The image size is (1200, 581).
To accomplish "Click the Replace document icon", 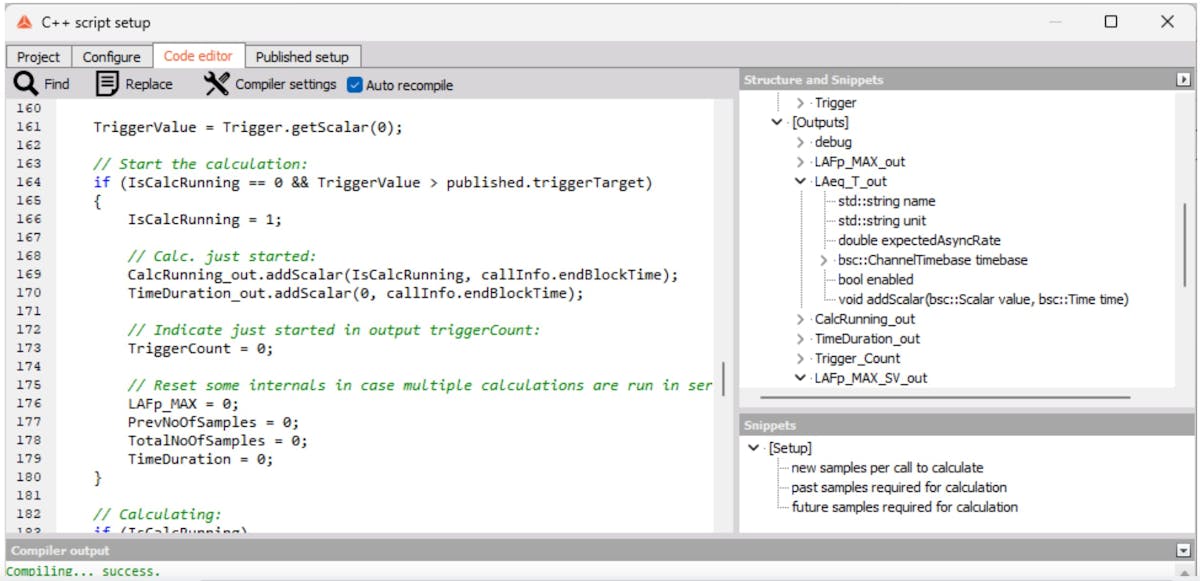I will pyautogui.click(x=107, y=84).
